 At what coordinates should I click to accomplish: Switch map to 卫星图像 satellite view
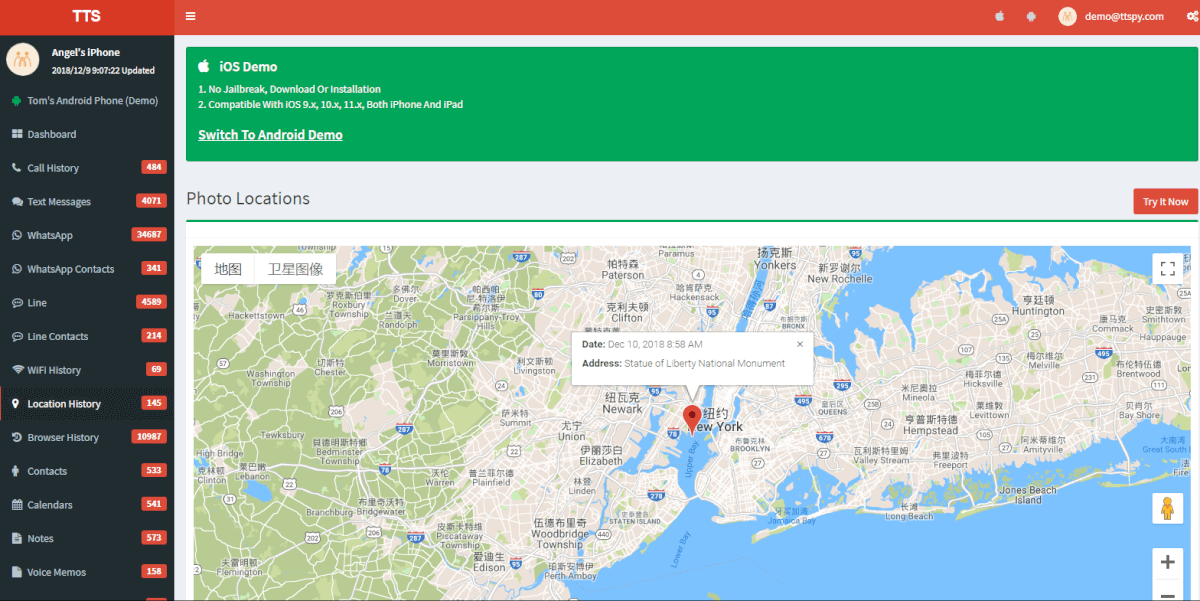[295, 269]
